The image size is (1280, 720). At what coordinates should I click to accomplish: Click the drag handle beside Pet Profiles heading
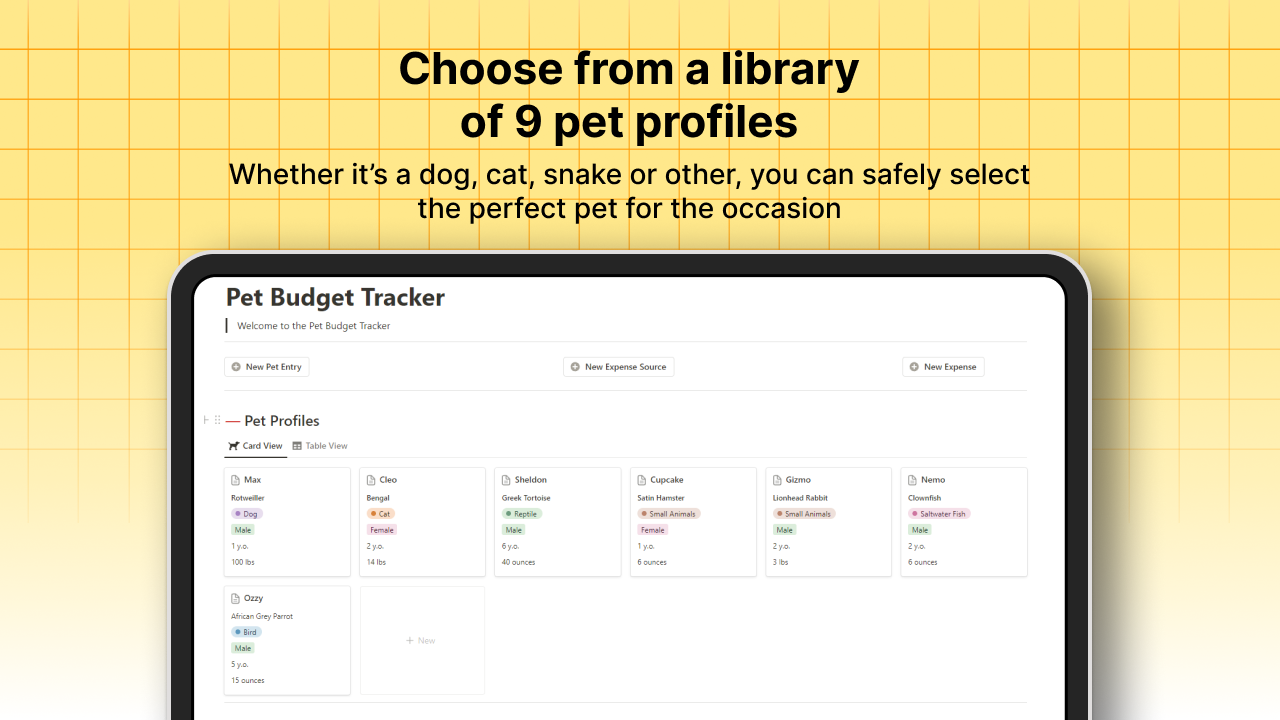tap(217, 420)
